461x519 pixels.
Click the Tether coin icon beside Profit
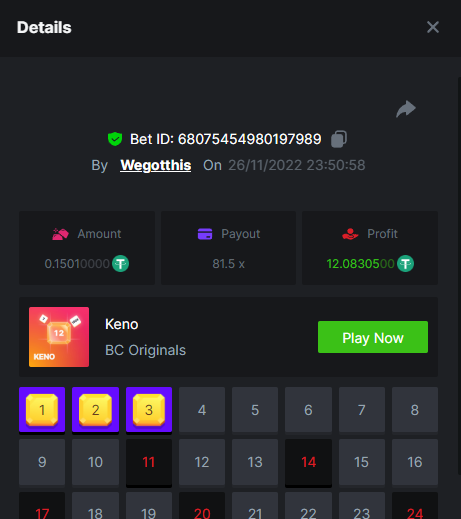pyautogui.click(x=405, y=264)
